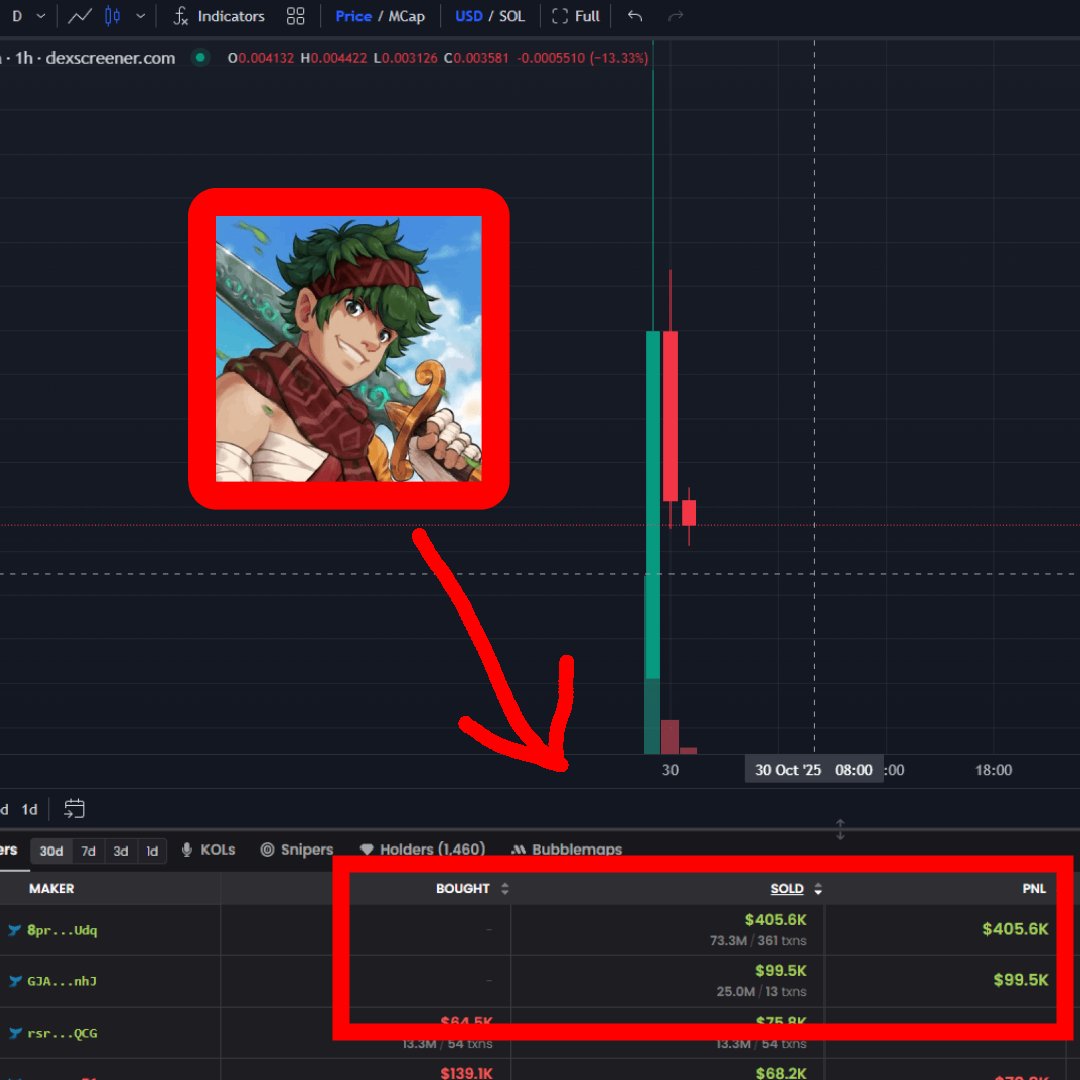Viewport: 1080px width, 1080px height.
Task: Expand the chart style dropdown arrow
Action: (141, 16)
